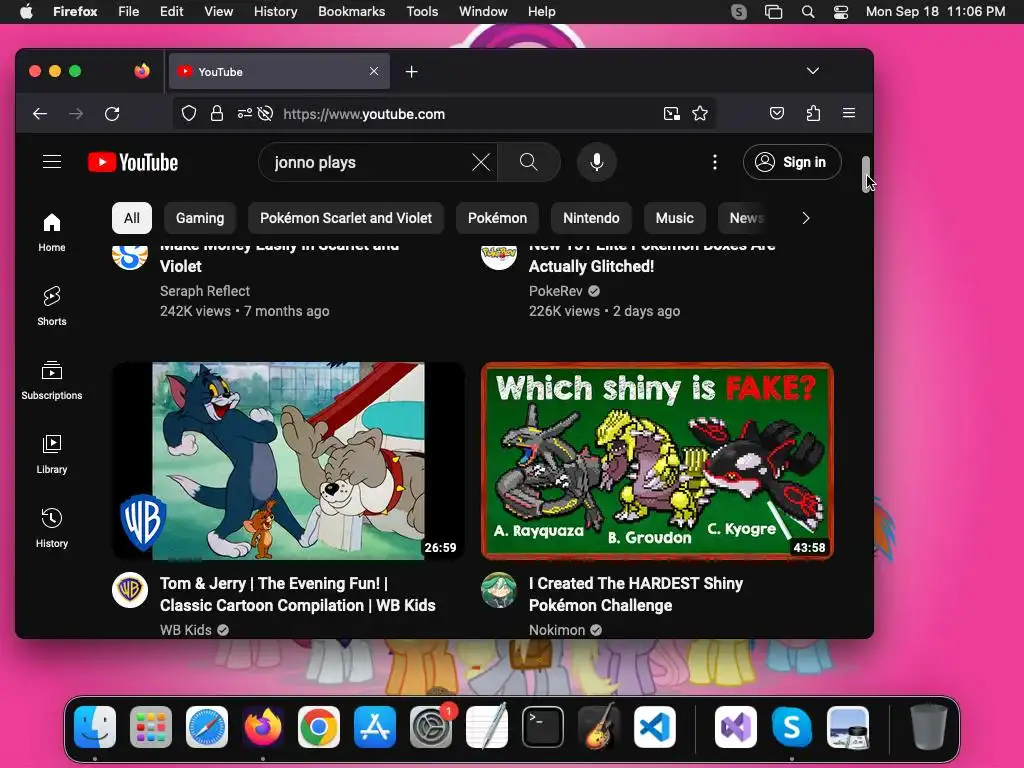Click the WB Kids channel avatar

(x=130, y=590)
